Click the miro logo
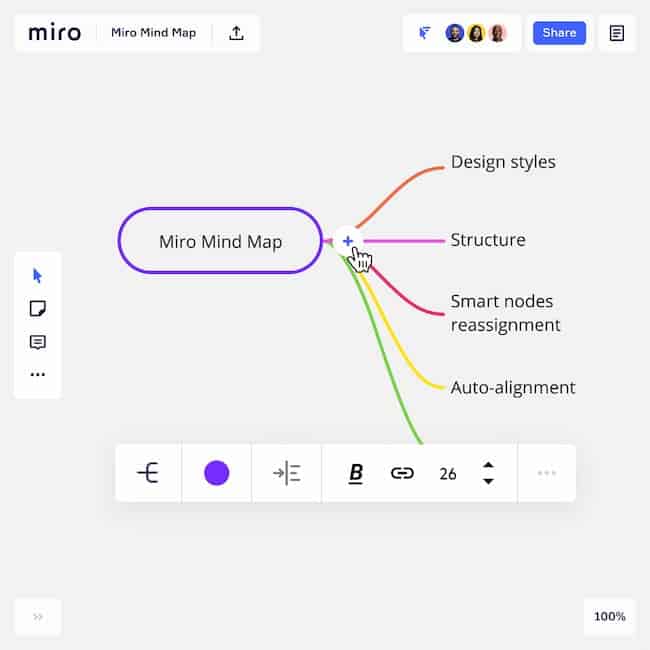650x650 pixels. (x=54, y=33)
